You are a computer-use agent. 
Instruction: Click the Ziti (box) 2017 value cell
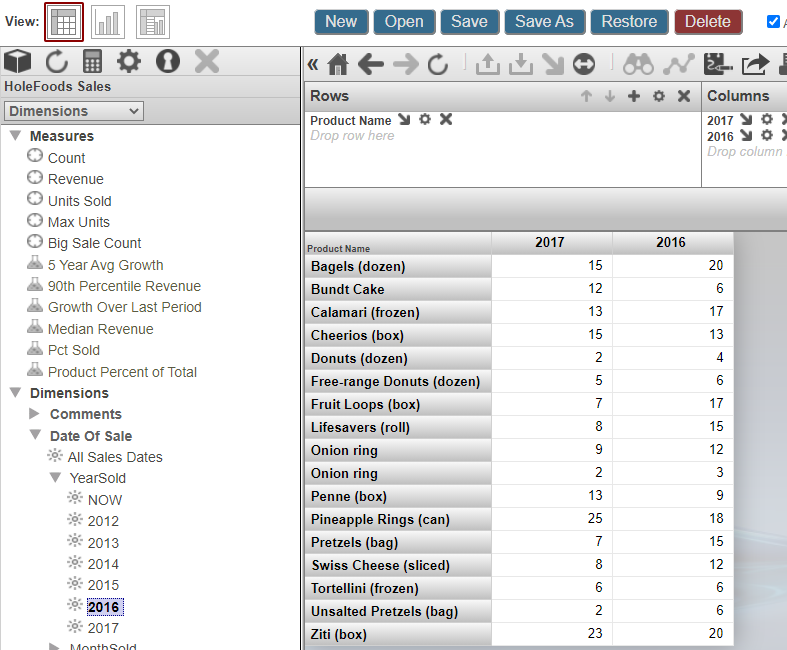click(551, 634)
